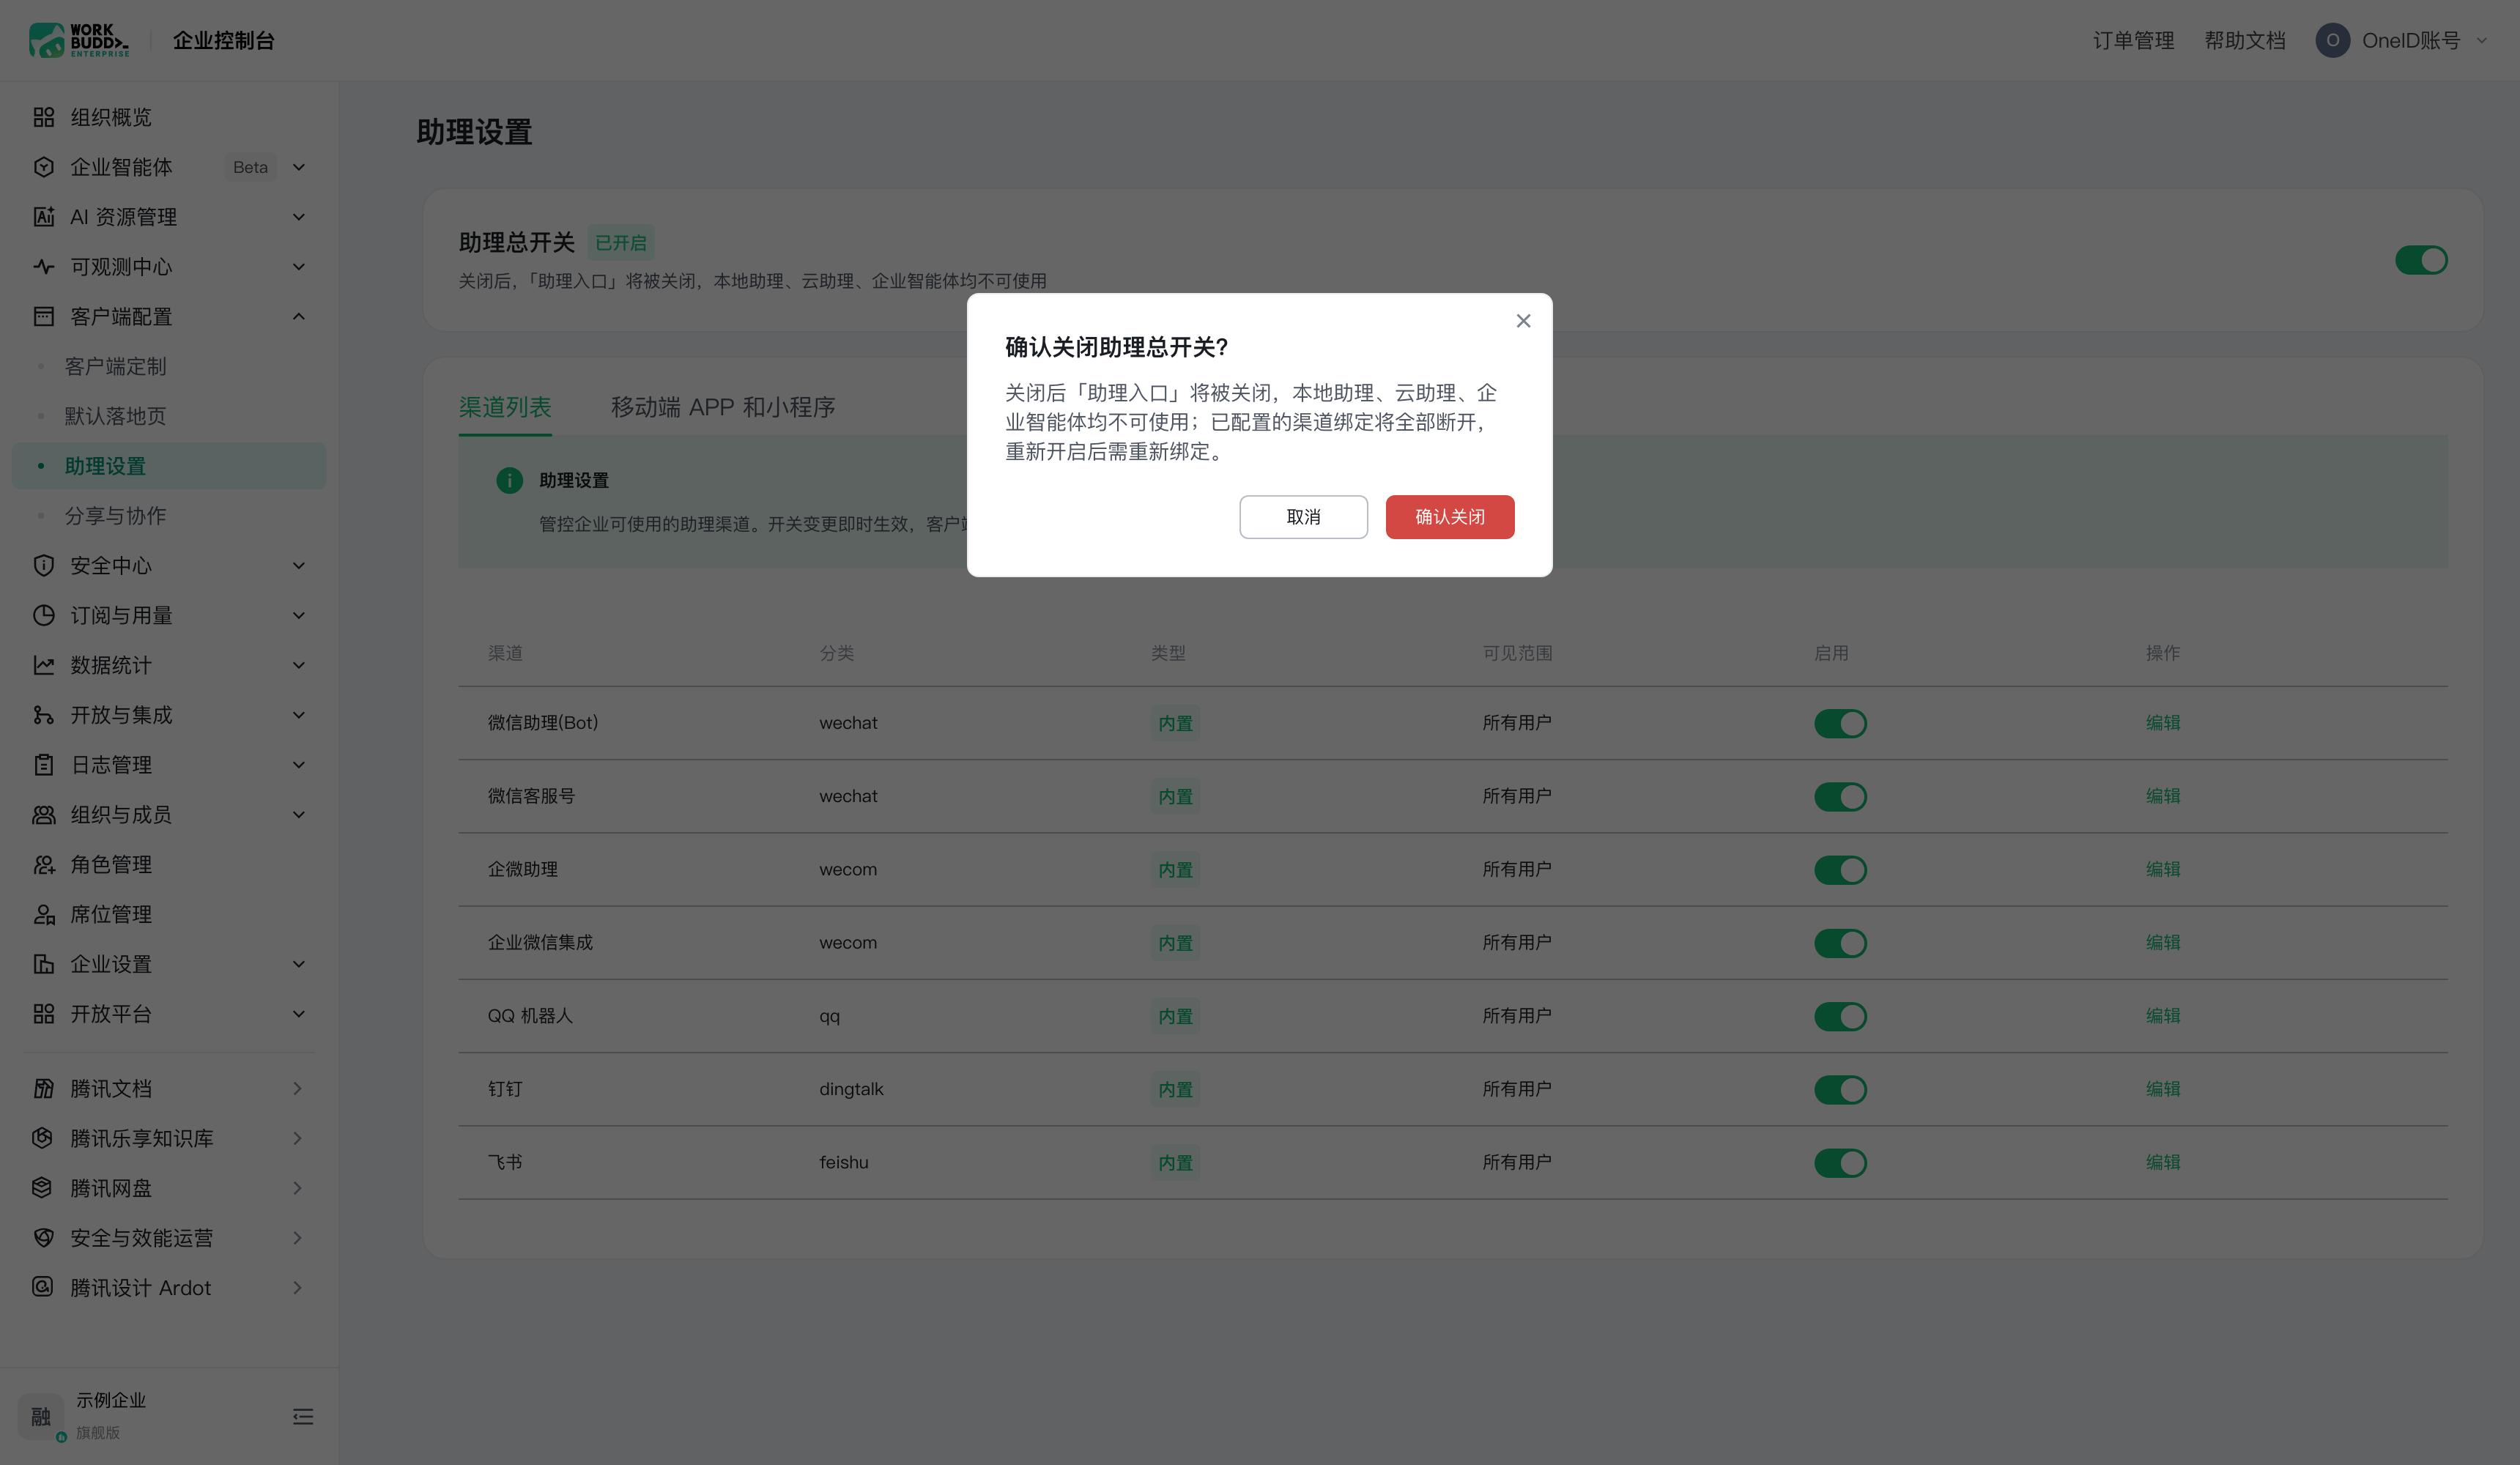Open the 帮助文档 link
This screenshot has width=2520, height=1465.
pyautogui.click(x=2245, y=41)
